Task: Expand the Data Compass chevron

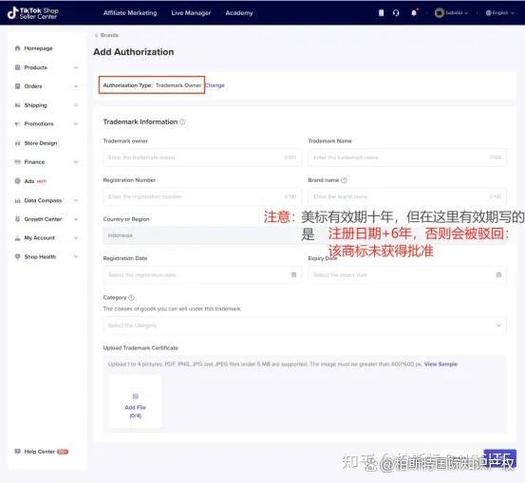Action: tap(76, 200)
